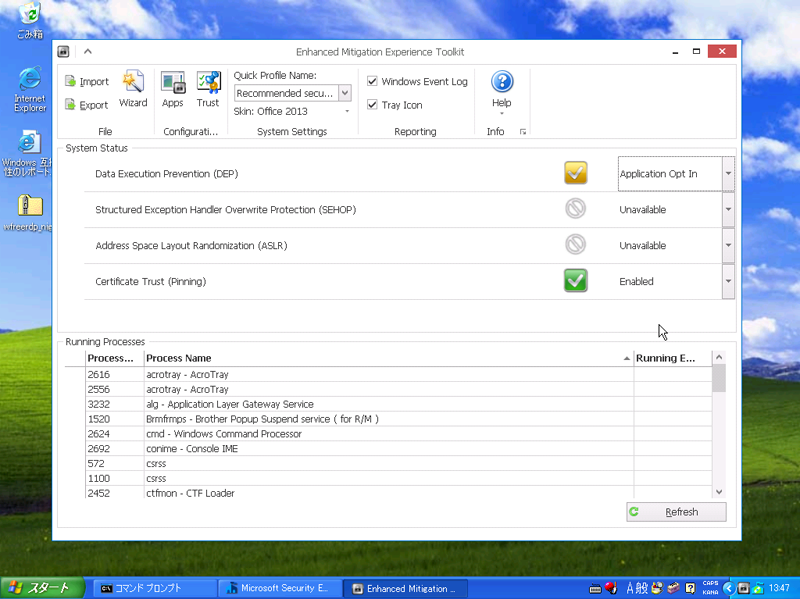Click the keyboard IME tray icon
Image resolution: width=800 pixels, height=599 pixels.
[x=595, y=589]
